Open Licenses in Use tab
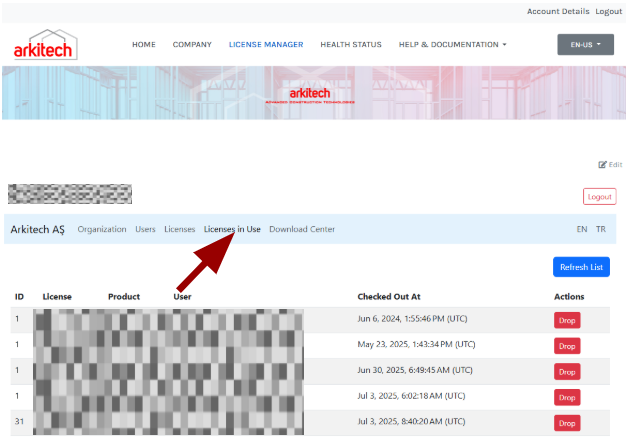The height and width of the screenshot is (440, 627). coord(232,229)
